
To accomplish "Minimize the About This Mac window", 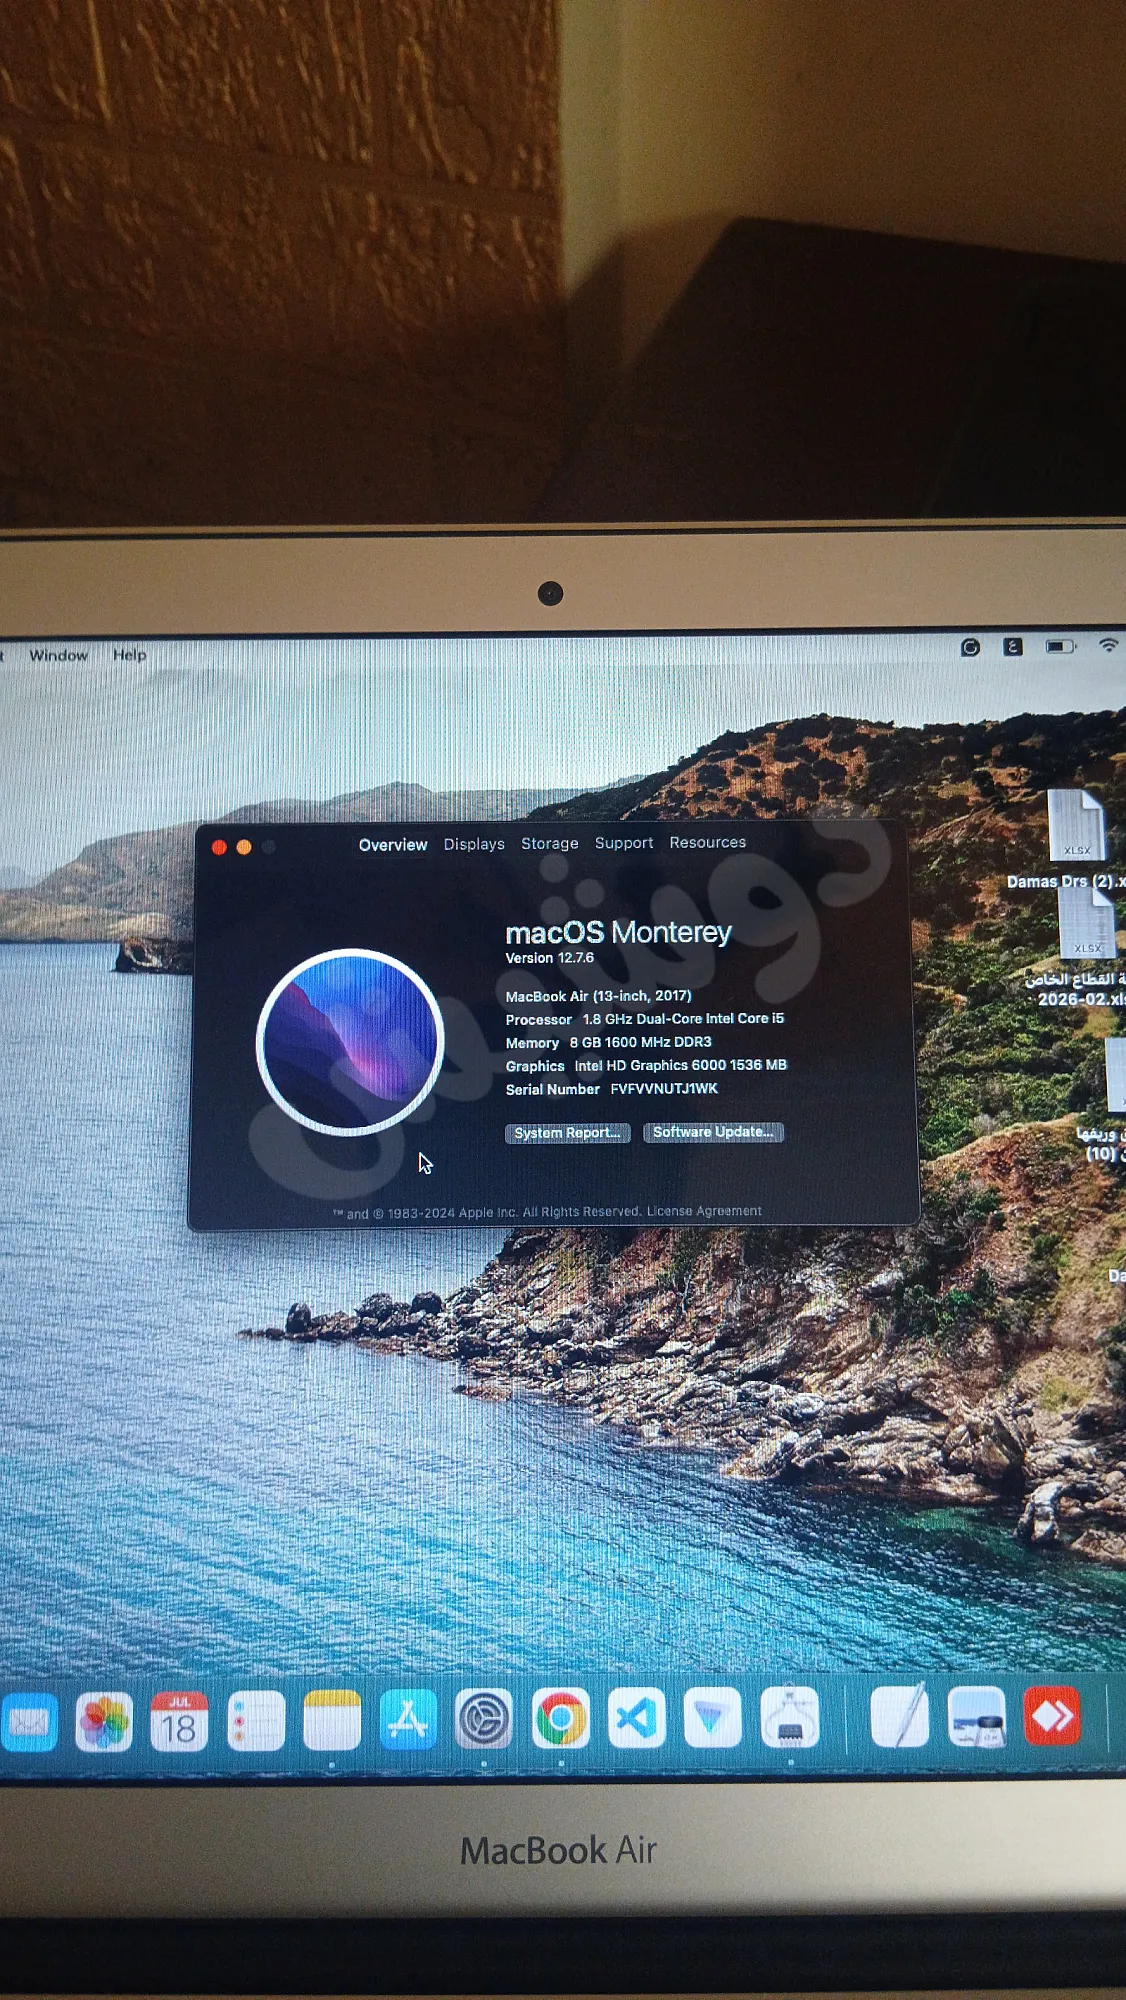I will point(244,847).
